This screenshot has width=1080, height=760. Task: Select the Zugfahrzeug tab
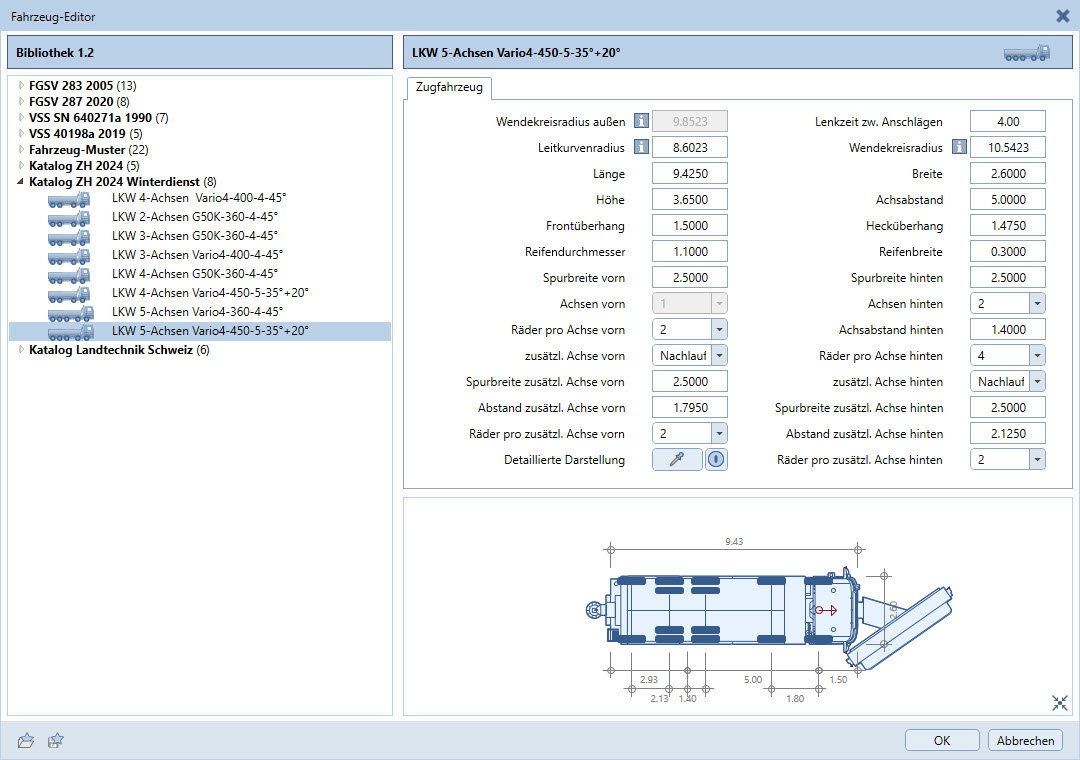coord(449,88)
